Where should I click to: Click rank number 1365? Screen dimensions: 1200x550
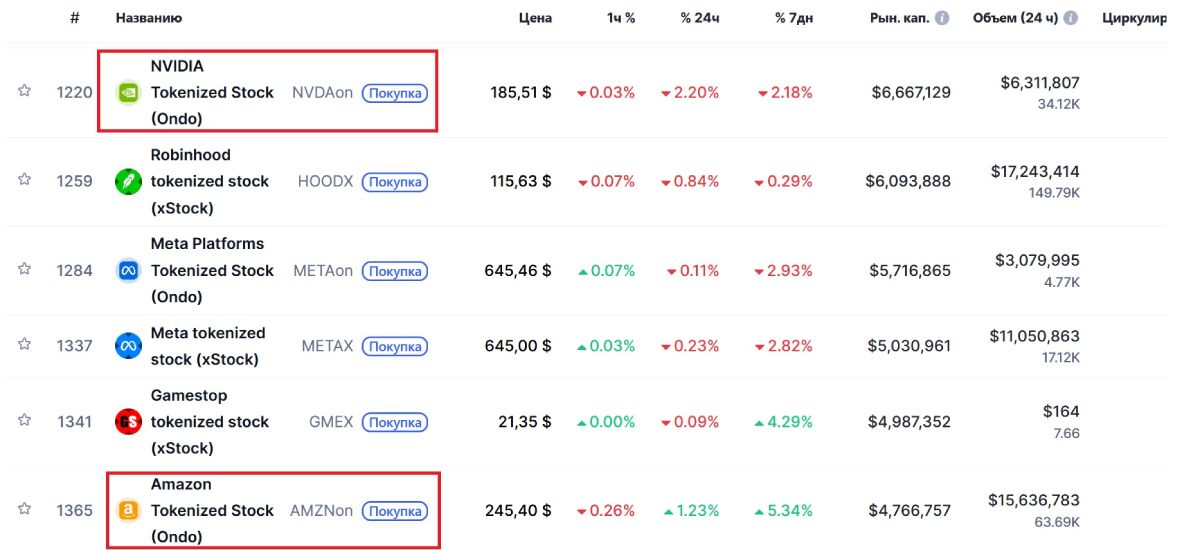(x=75, y=510)
